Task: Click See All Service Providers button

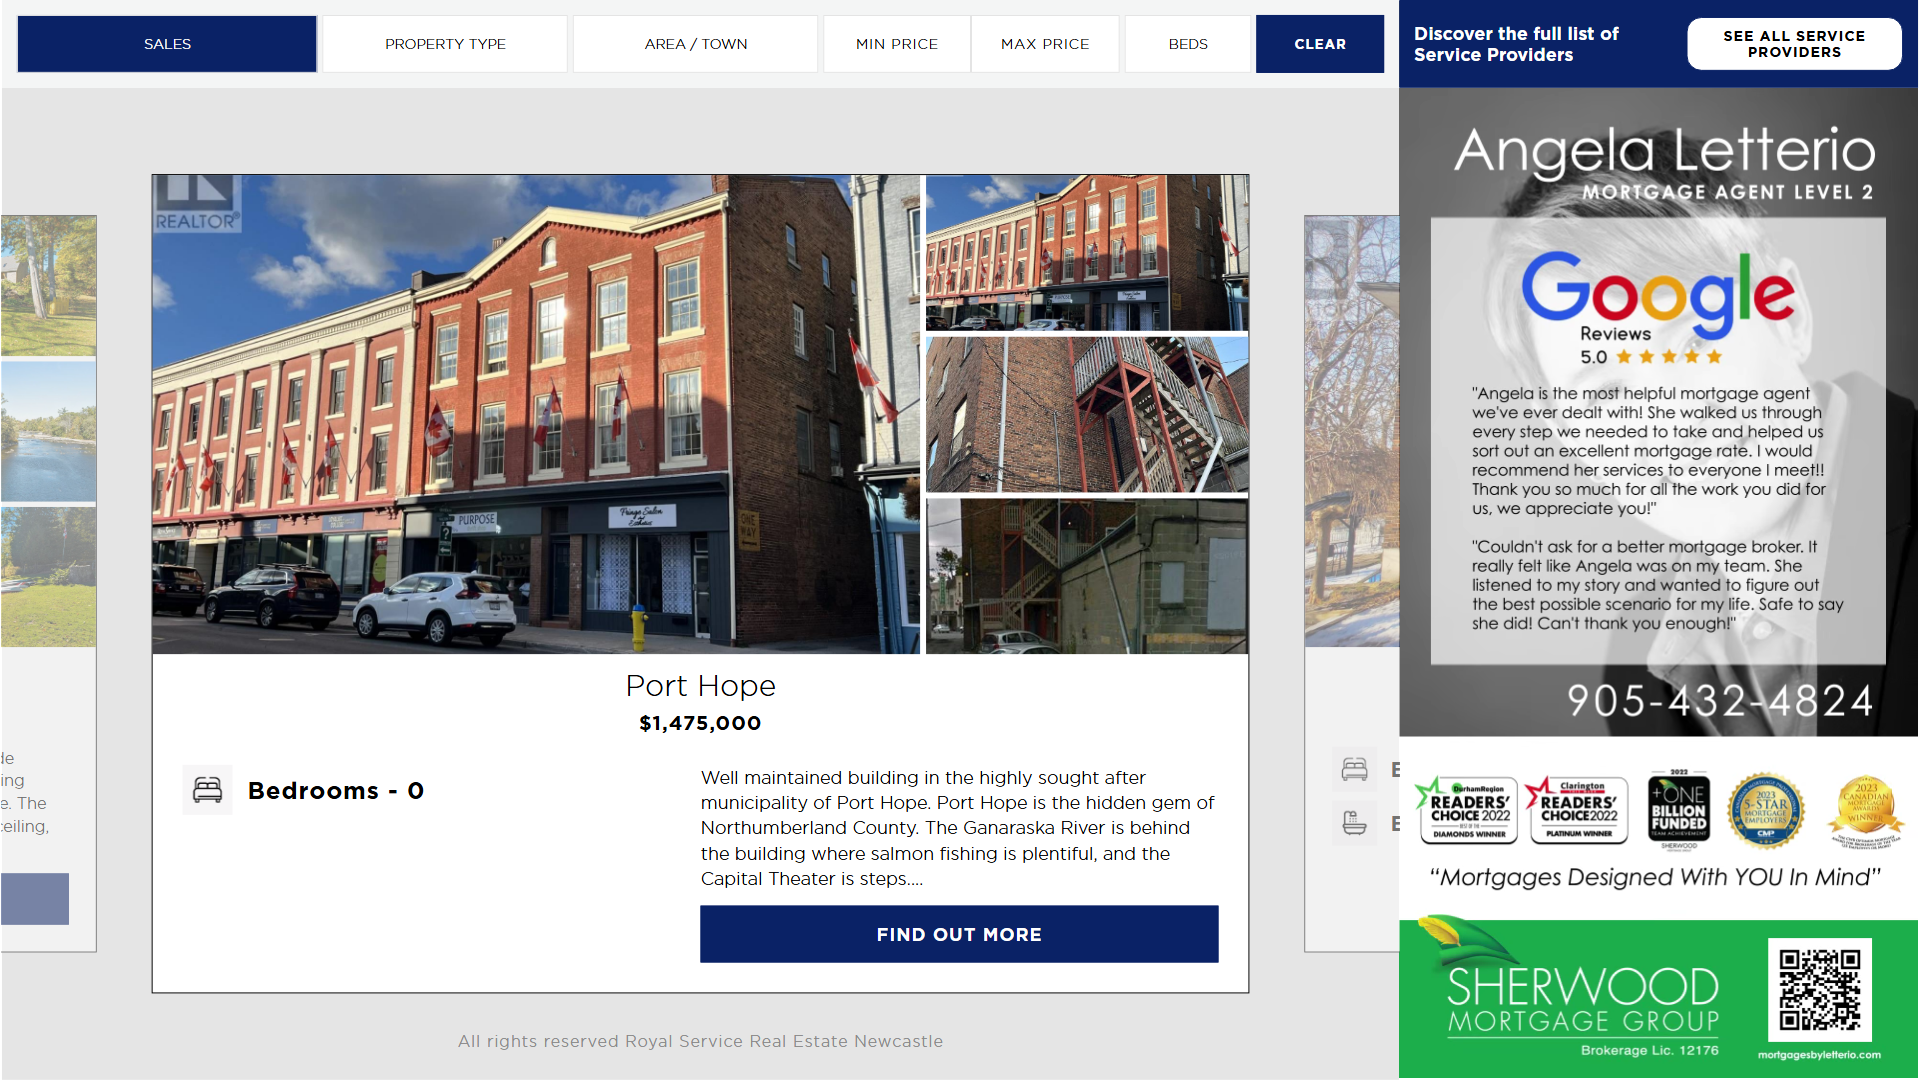Action: pos(1793,44)
